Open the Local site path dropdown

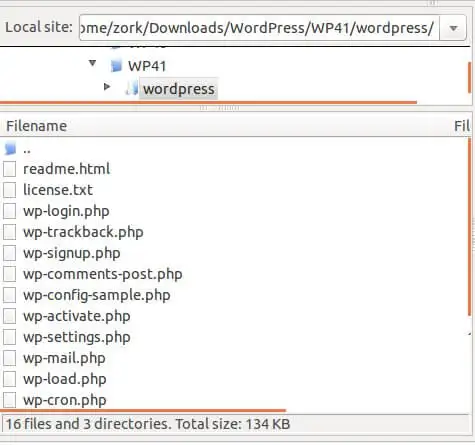pos(453,28)
